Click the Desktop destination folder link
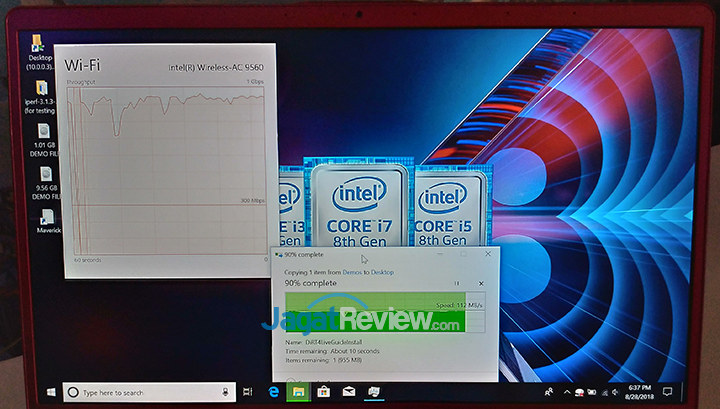This screenshot has height=409, width=720. point(379,272)
